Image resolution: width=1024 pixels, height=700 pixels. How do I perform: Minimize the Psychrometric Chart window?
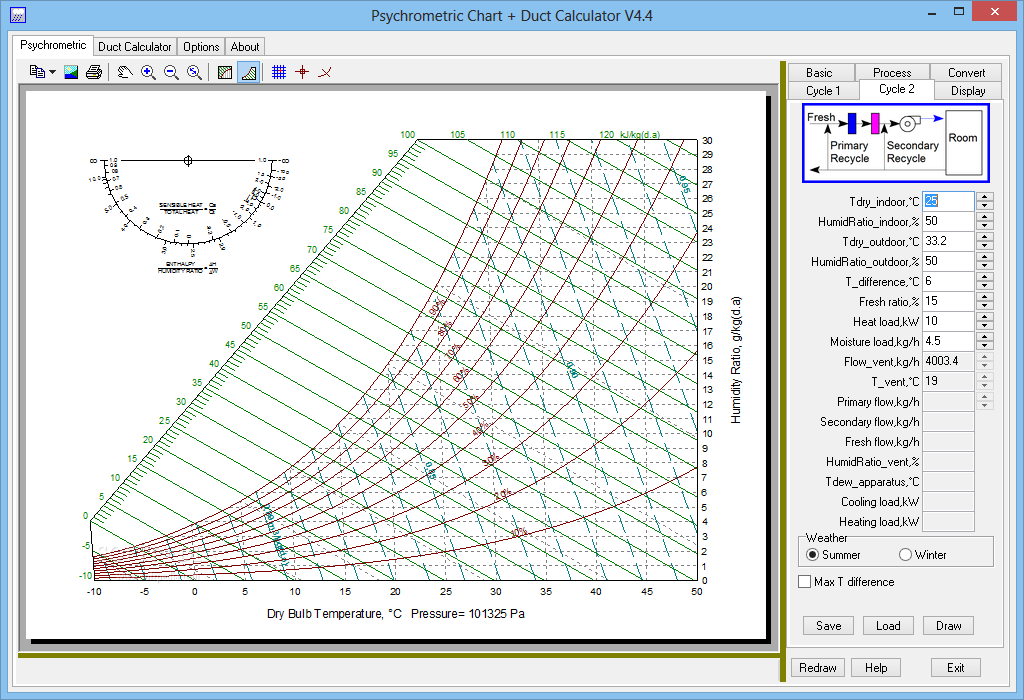(x=931, y=12)
